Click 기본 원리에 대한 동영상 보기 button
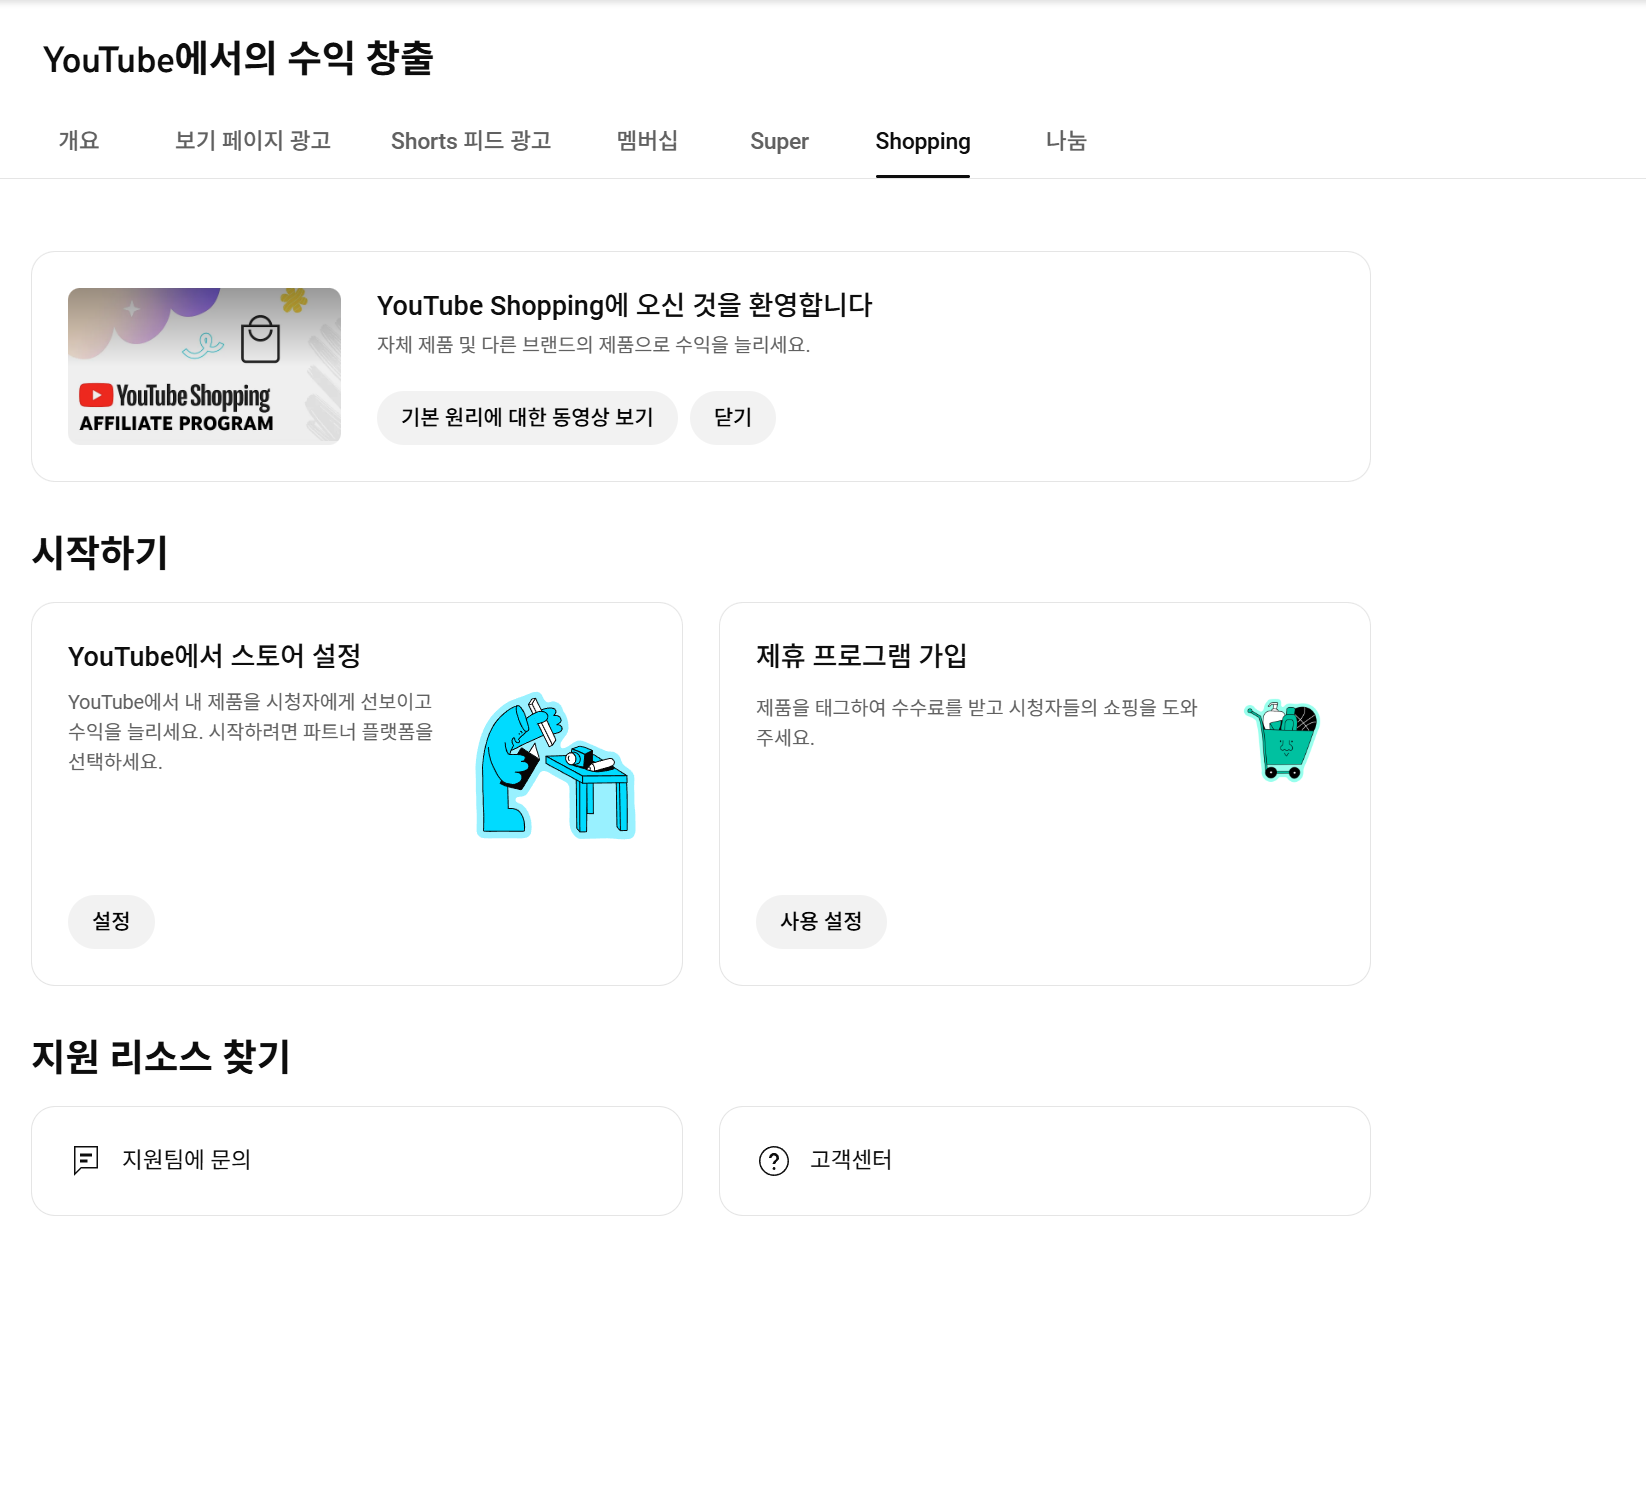Screen dimensions: 1646x1486 527,417
